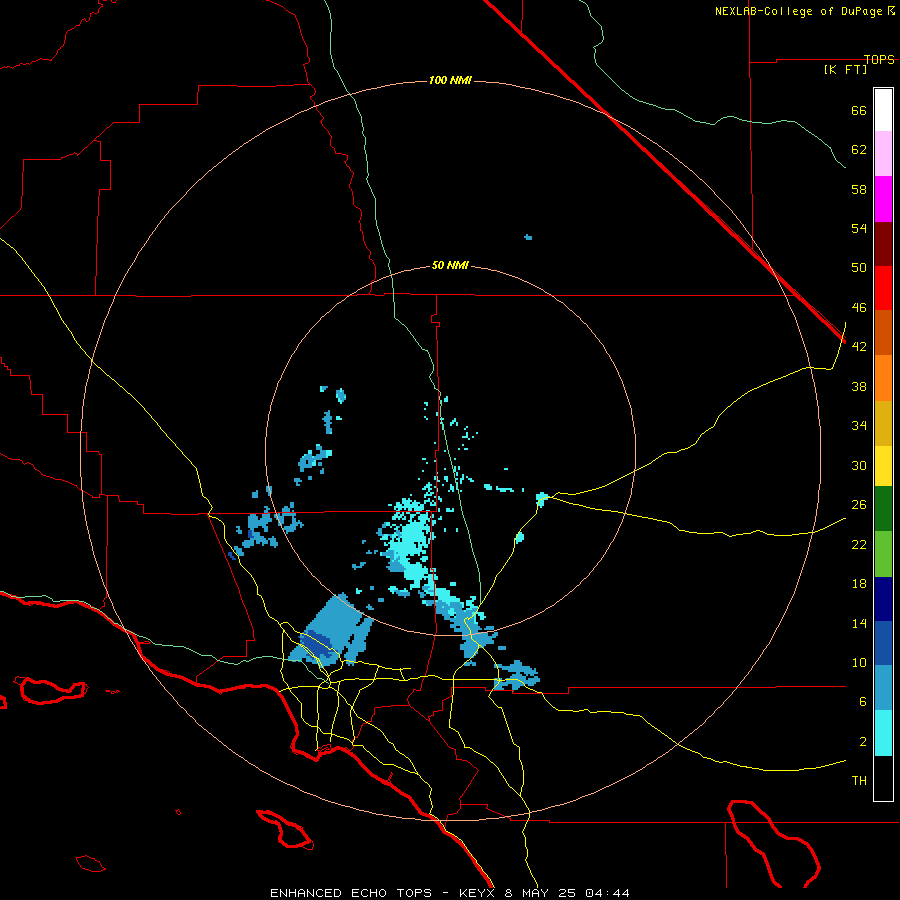Click the ENHANCED ECHO TOPS caption text
Screen dimensions: 900x900
(x=351, y=893)
